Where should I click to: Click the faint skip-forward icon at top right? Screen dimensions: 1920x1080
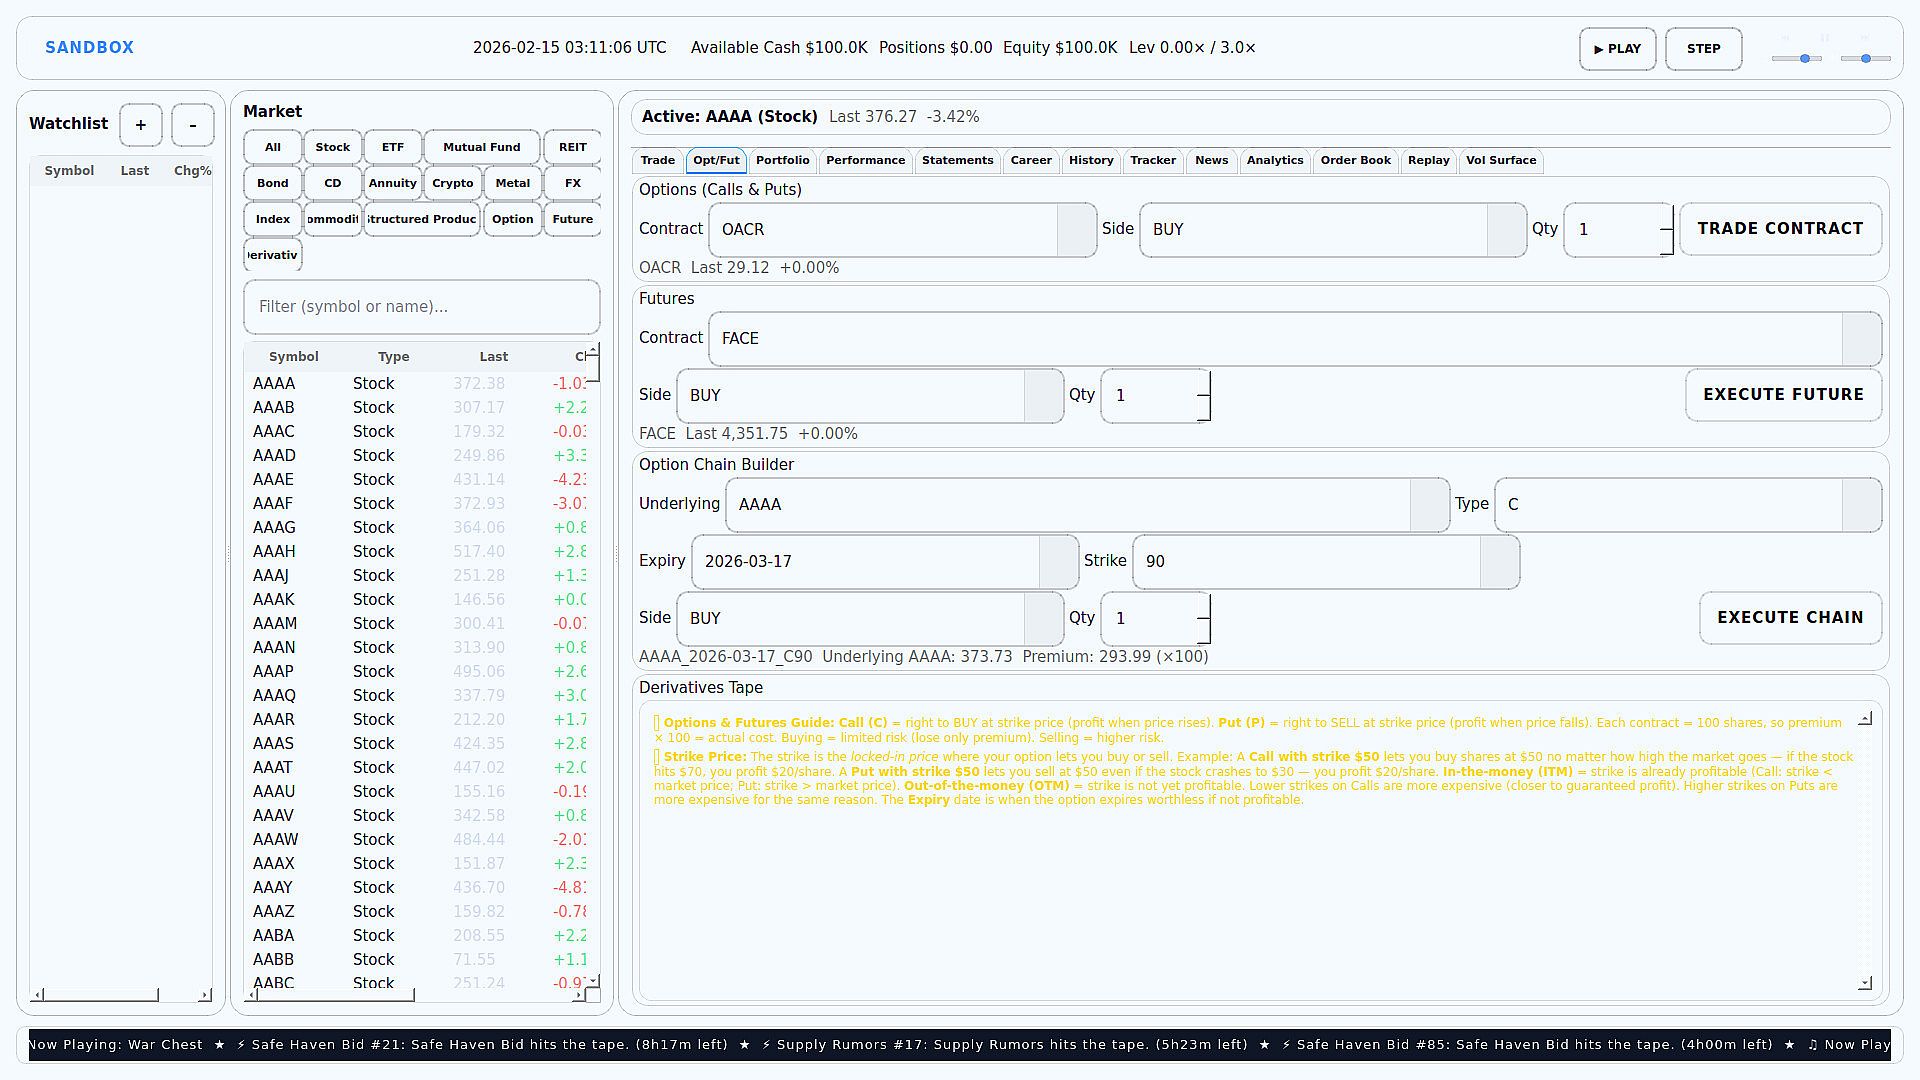[1864, 38]
